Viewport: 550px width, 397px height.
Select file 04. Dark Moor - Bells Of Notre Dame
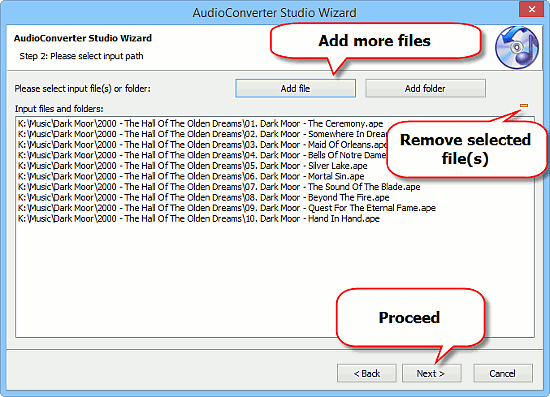coord(202,155)
